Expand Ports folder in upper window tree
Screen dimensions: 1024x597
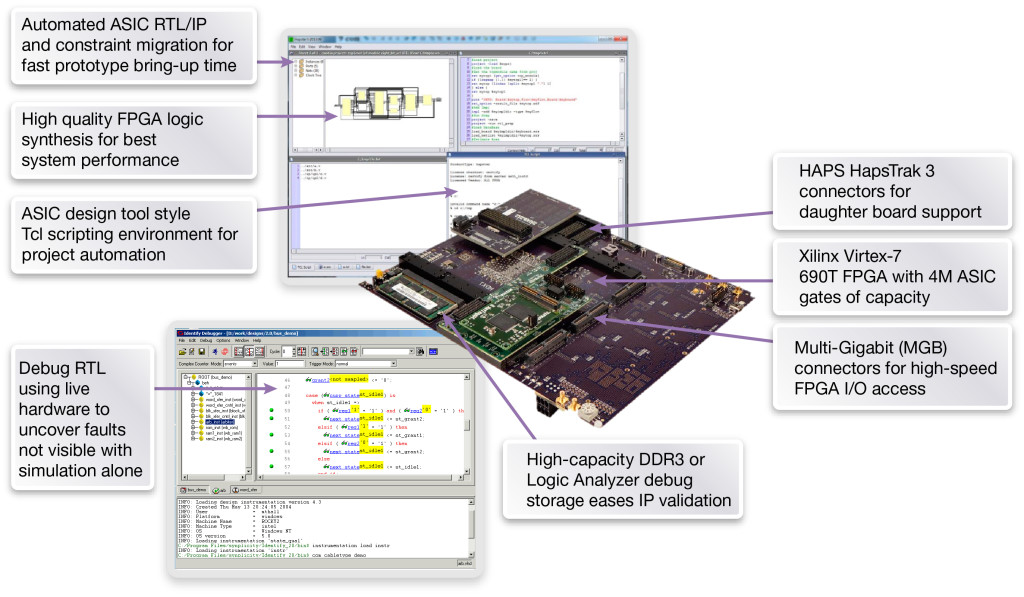tap(295, 66)
